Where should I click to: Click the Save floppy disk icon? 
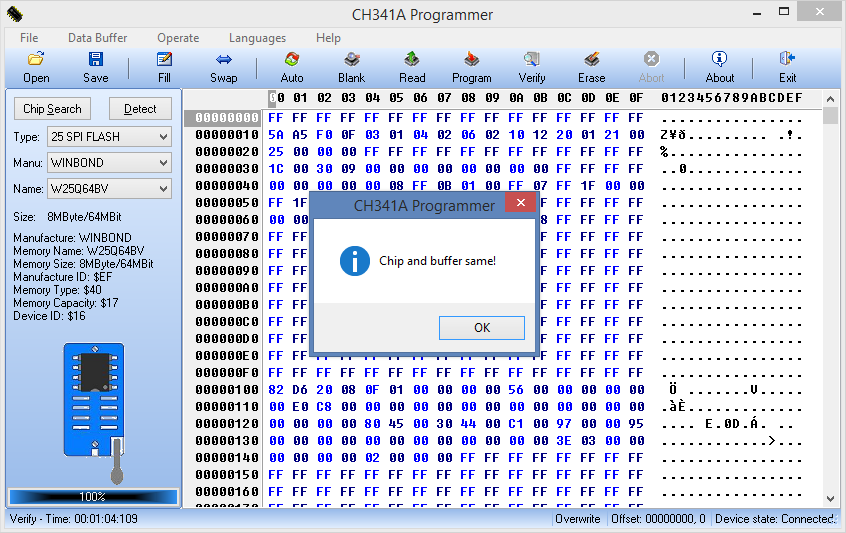click(95, 59)
